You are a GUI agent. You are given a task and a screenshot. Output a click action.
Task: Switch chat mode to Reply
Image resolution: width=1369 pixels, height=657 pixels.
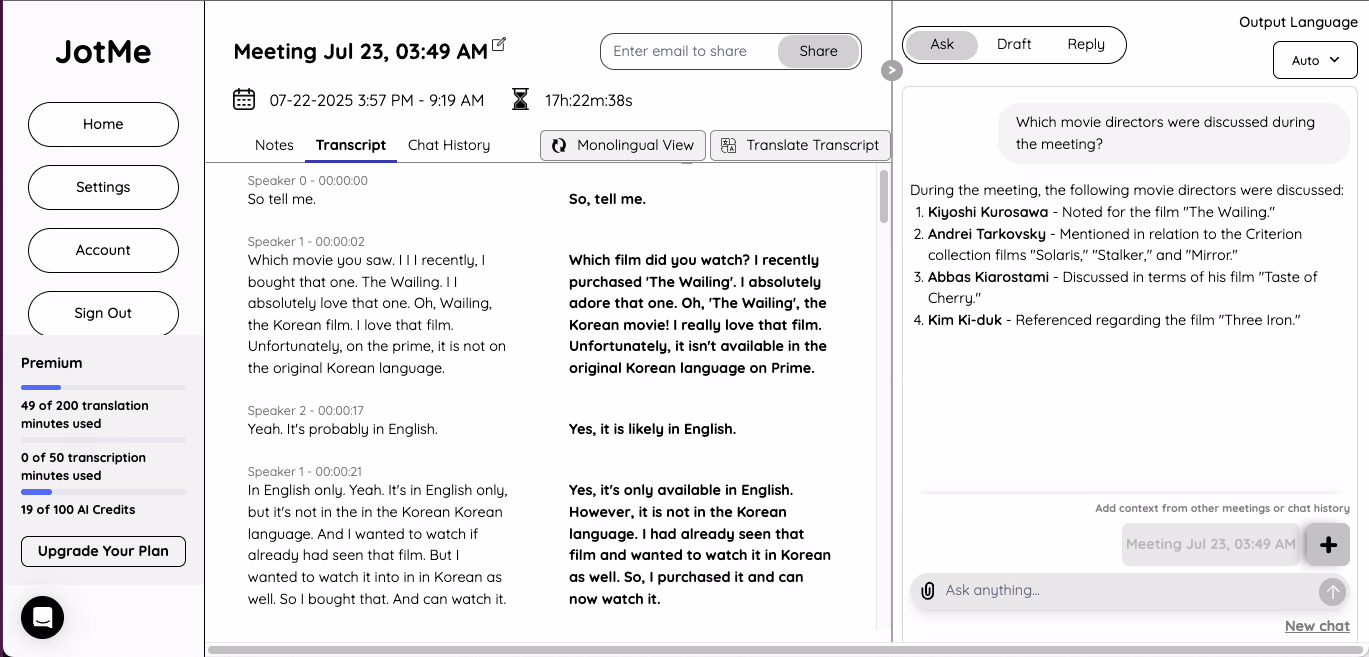tap(1086, 45)
